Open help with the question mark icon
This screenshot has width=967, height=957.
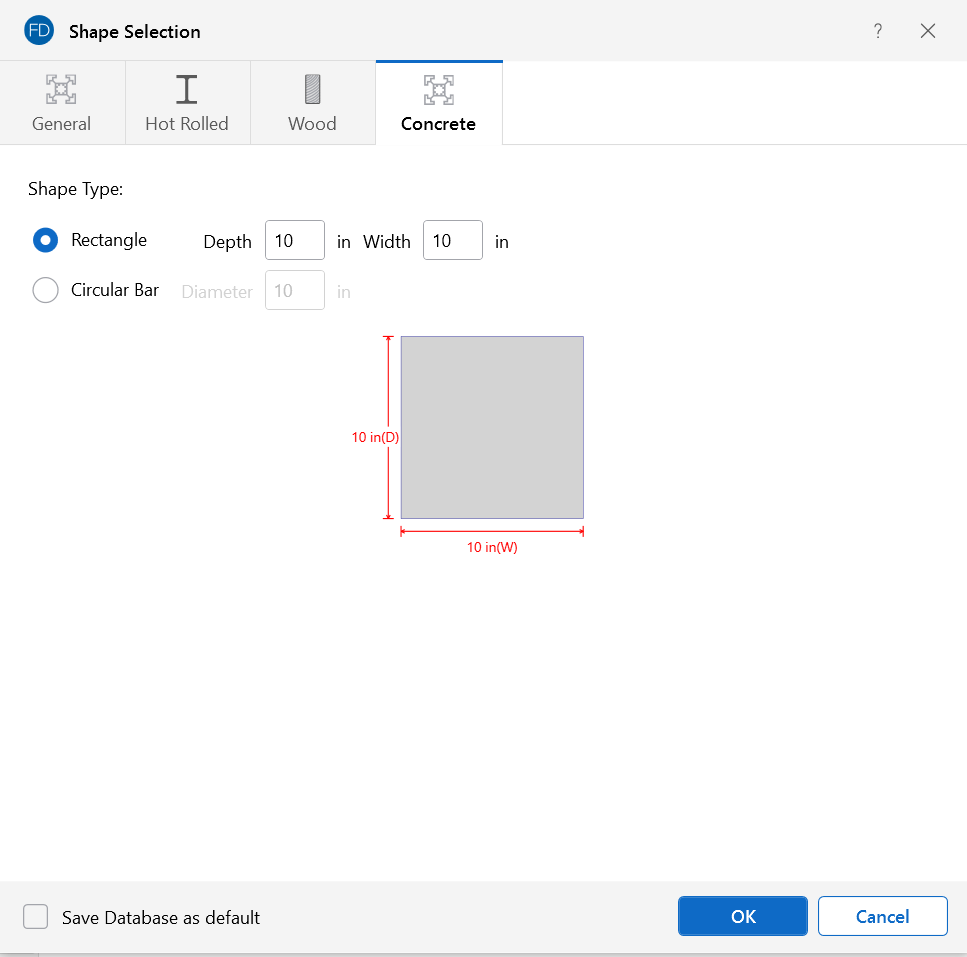click(878, 31)
